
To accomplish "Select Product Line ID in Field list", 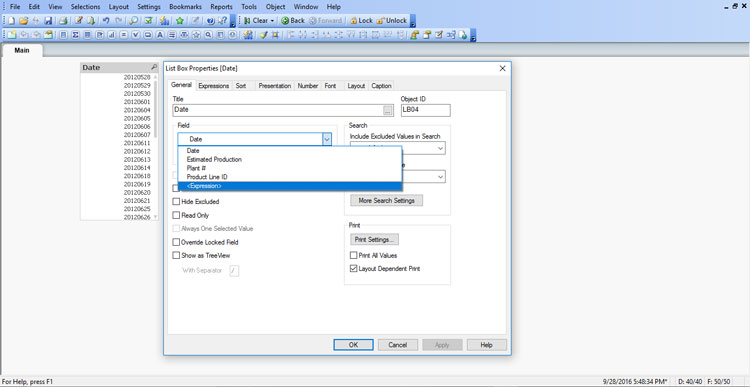I will tap(289, 177).
